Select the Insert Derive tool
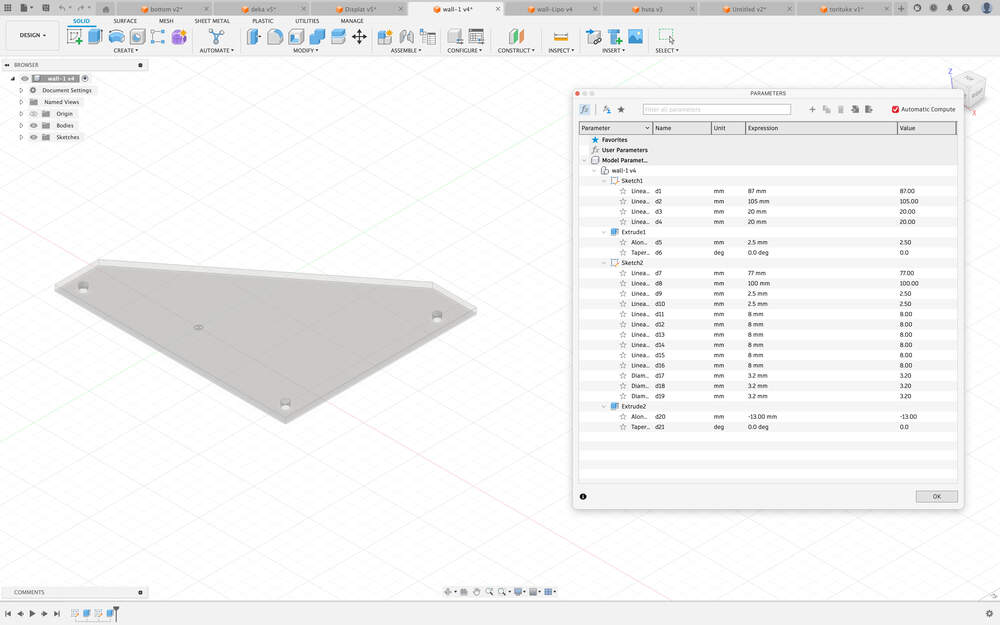1000x625 pixels. click(x=593, y=36)
